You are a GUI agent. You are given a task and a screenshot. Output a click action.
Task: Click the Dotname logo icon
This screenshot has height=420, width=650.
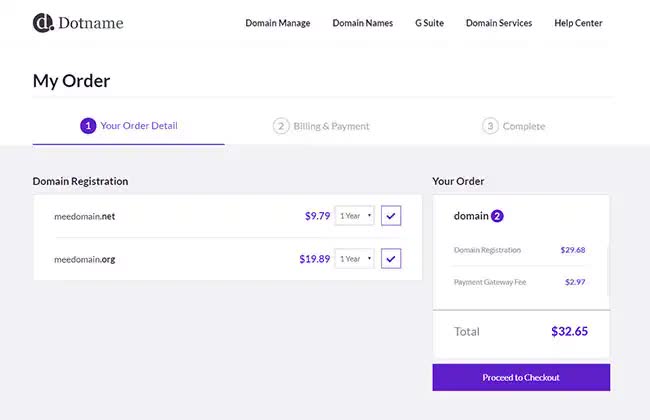click(43, 22)
